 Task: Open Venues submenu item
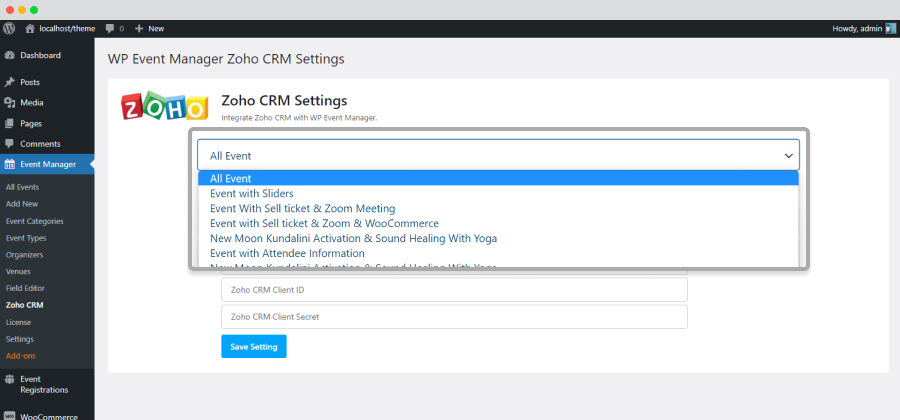click(18, 271)
